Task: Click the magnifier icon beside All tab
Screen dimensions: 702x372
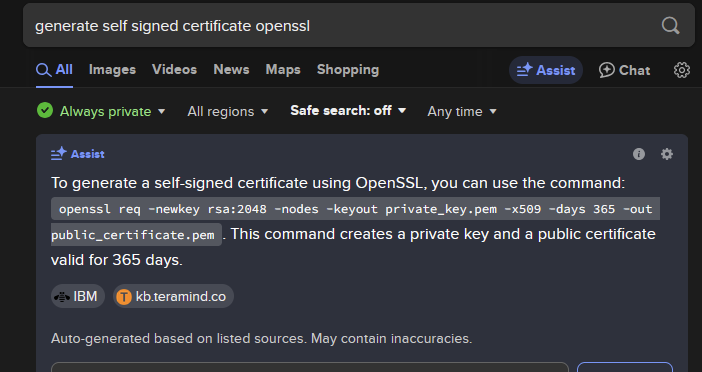Action: [x=43, y=70]
